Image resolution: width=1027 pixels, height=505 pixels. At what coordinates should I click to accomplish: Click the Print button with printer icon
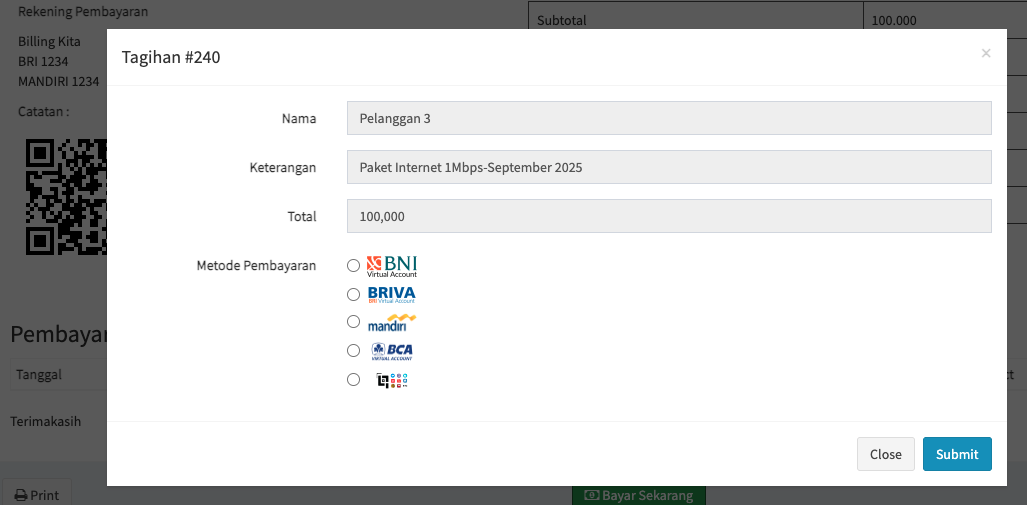click(37, 494)
